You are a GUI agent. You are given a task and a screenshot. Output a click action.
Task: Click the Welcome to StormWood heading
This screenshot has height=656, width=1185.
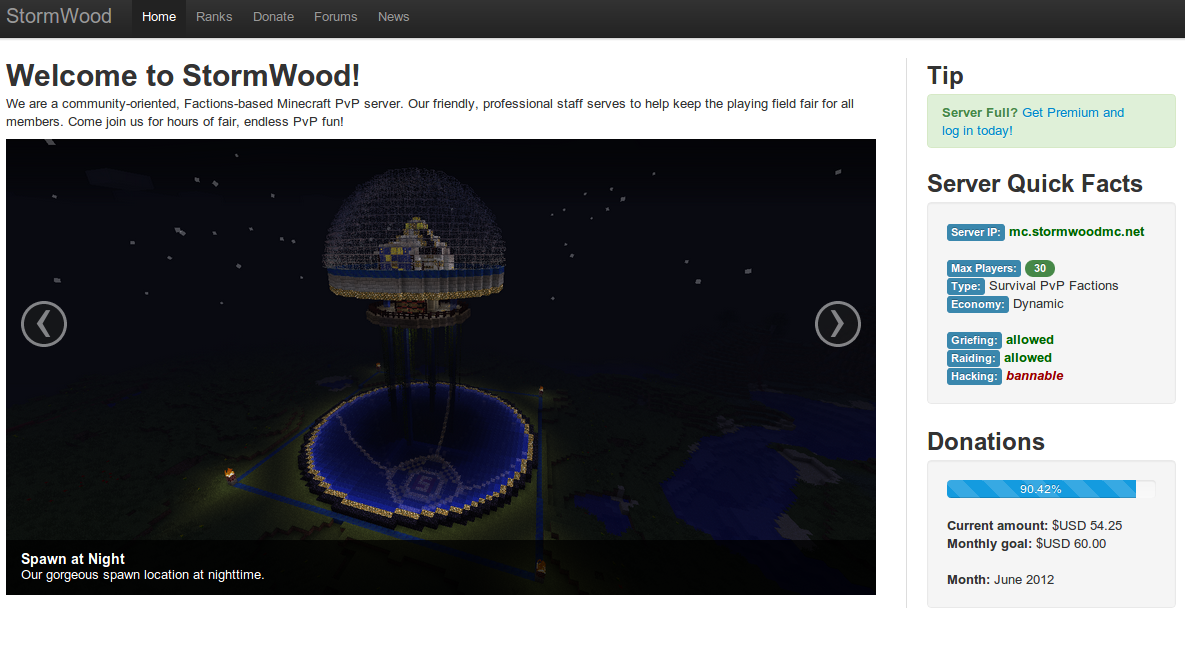[183, 76]
